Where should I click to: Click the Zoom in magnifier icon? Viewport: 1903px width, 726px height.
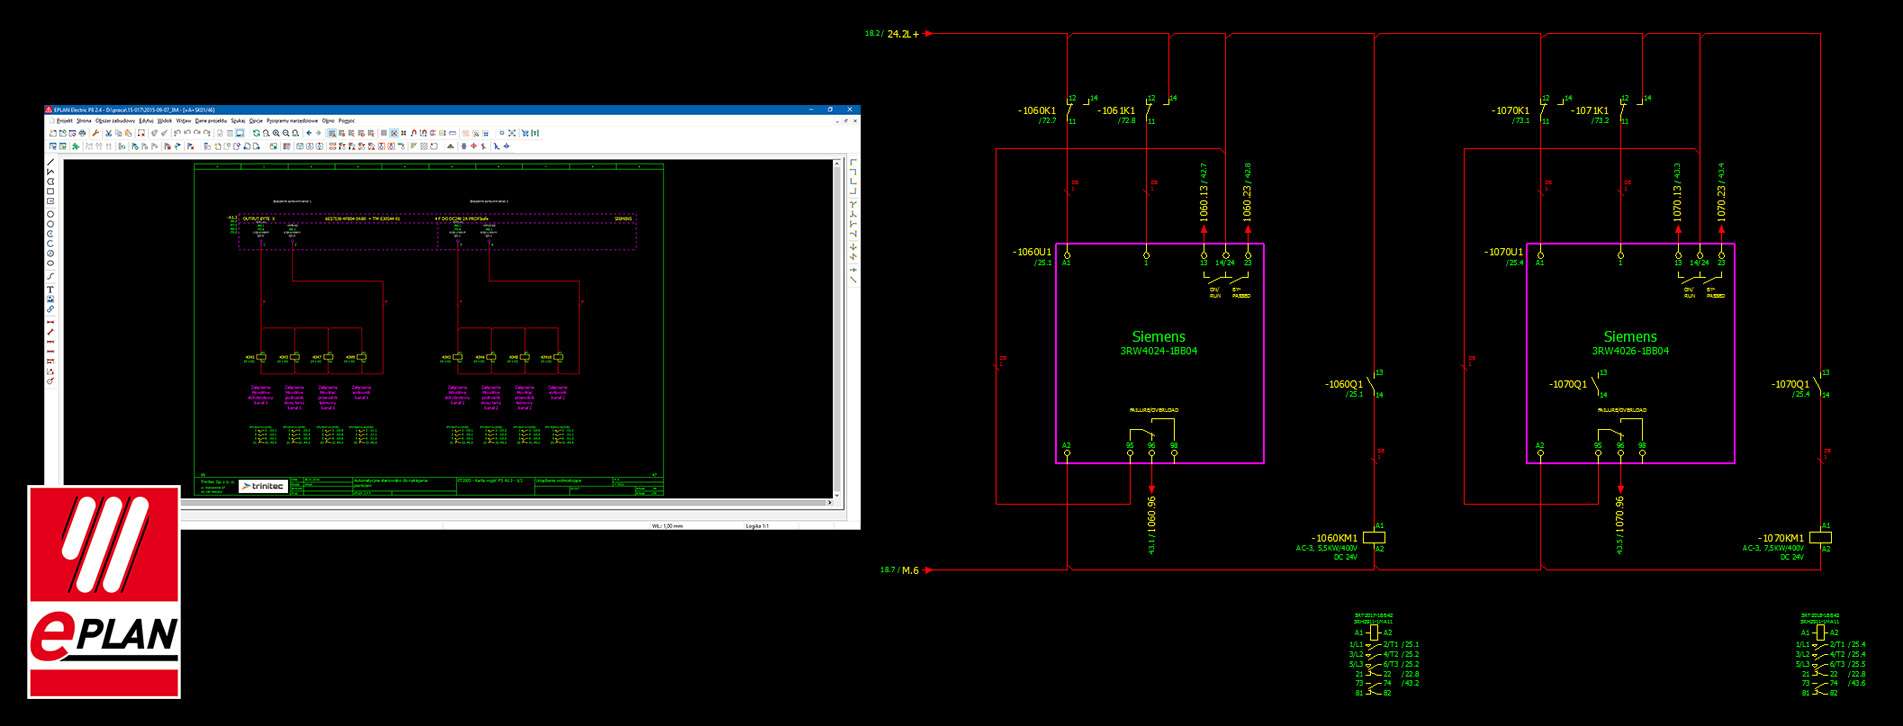276,133
